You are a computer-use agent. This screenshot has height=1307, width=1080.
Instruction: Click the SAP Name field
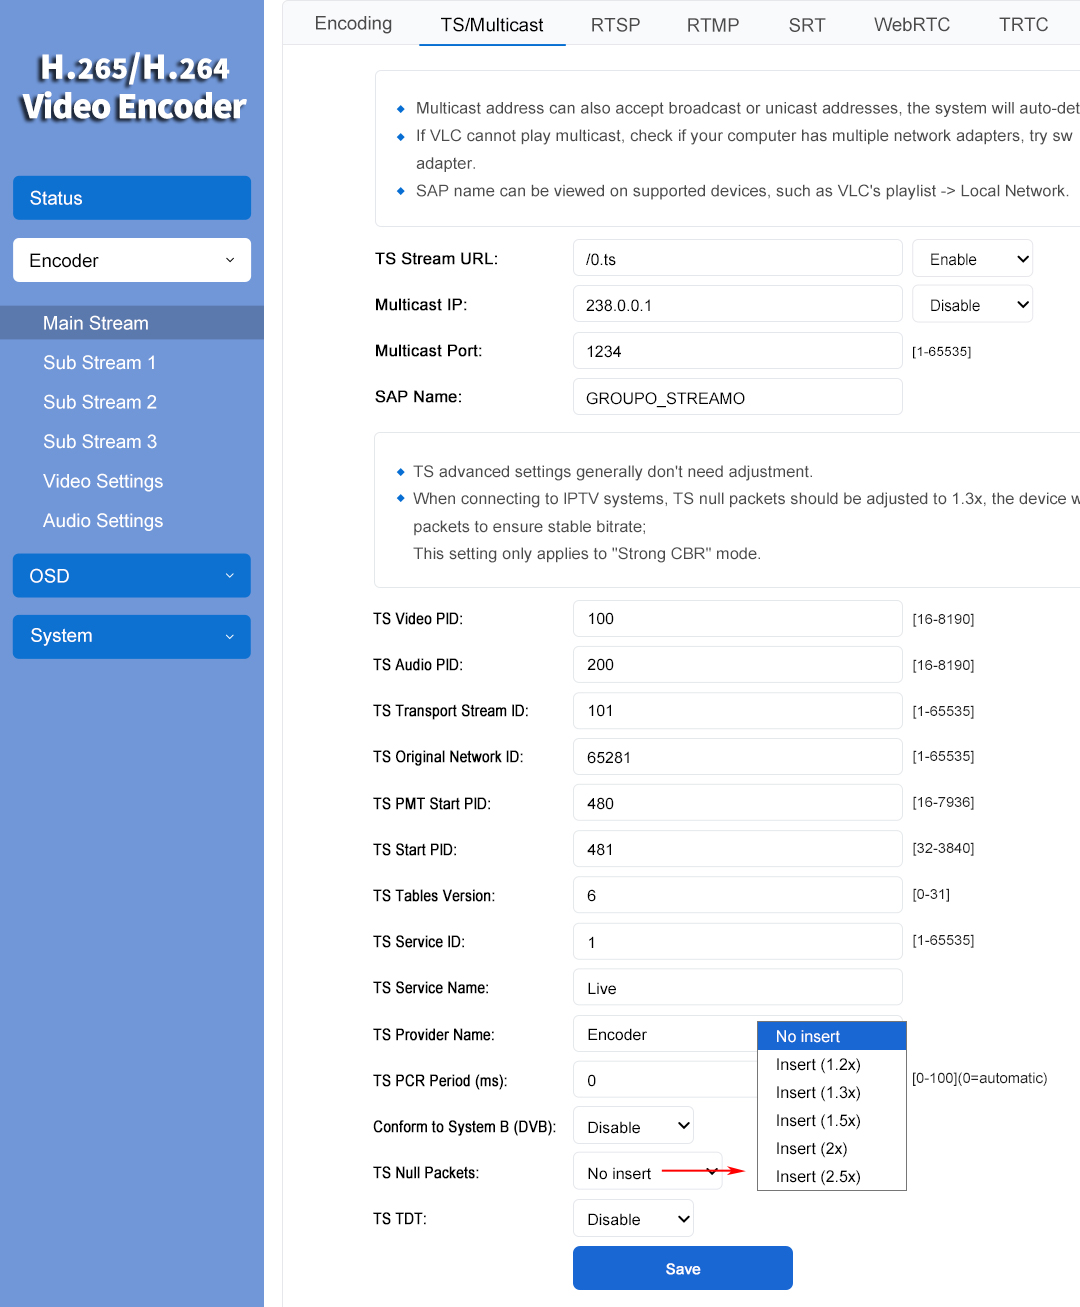pyautogui.click(x=738, y=397)
